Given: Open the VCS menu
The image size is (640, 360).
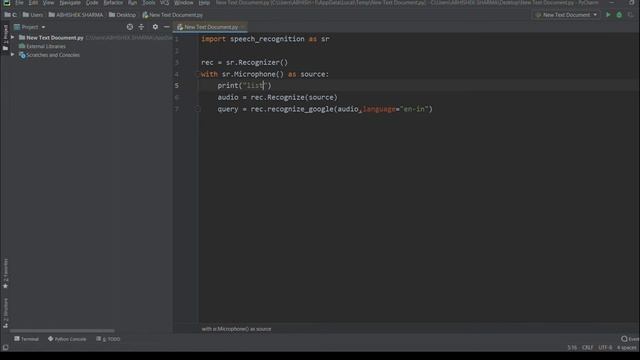Looking at the screenshot, I should [164, 3].
